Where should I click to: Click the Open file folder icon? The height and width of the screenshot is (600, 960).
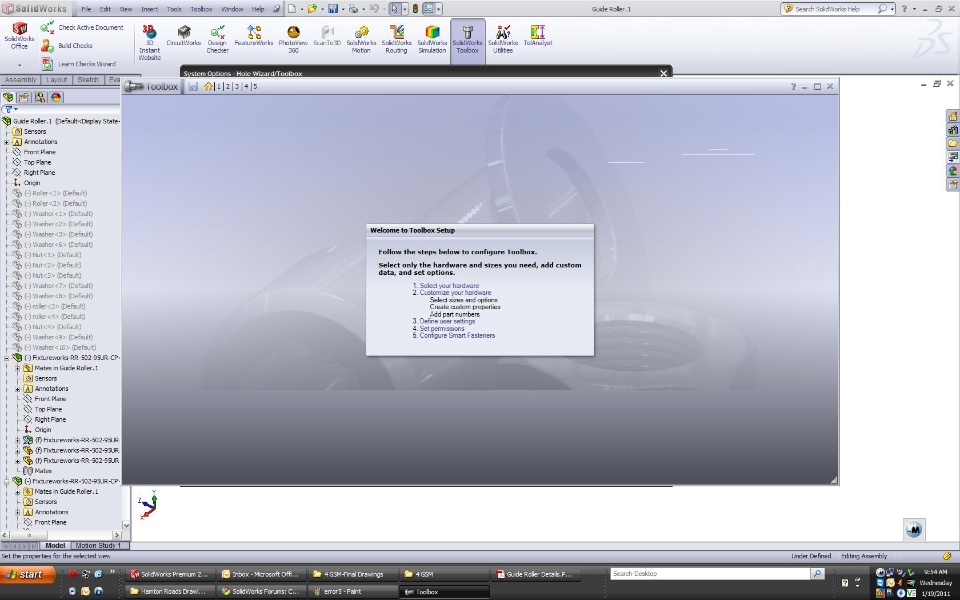tap(312, 9)
